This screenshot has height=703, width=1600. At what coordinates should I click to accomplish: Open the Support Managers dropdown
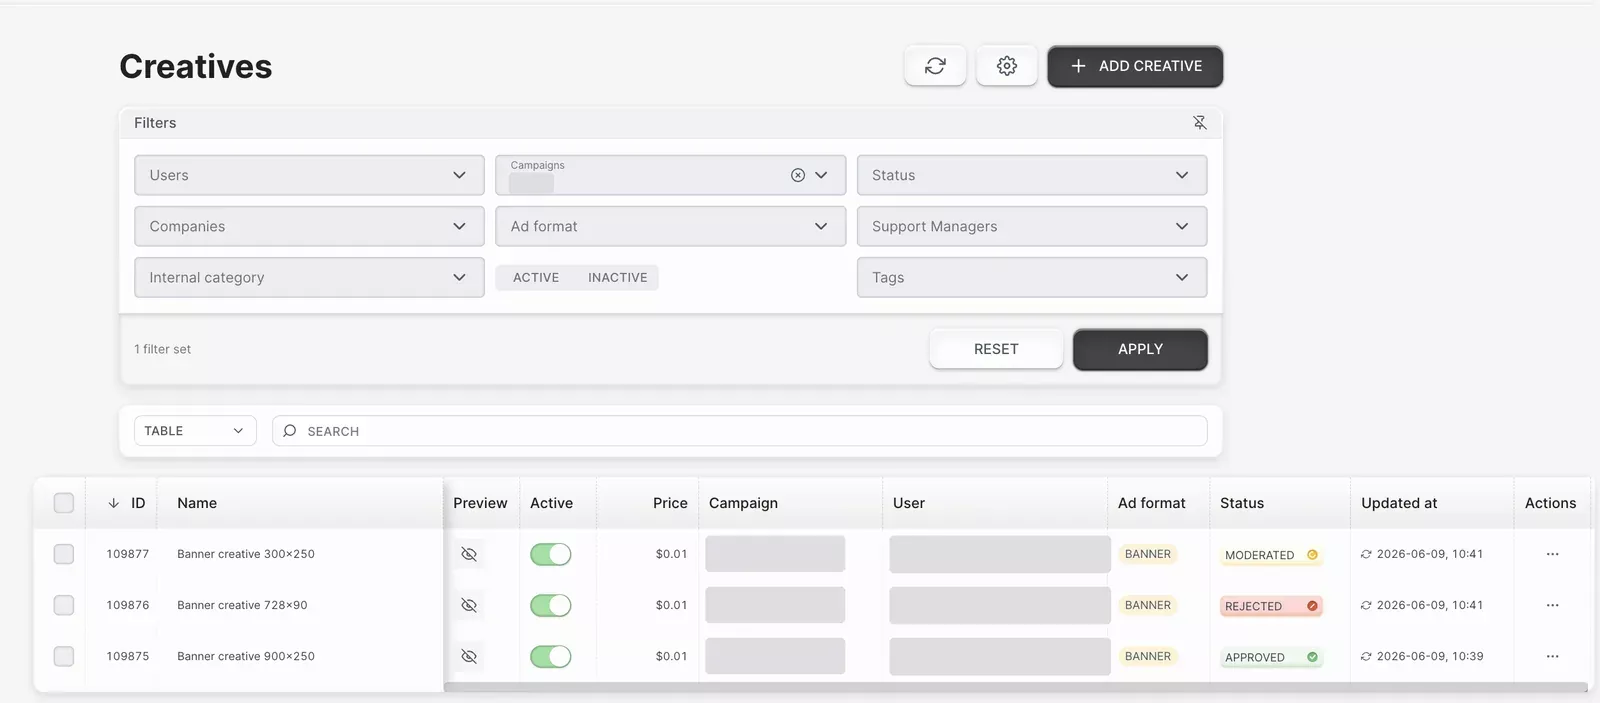(1032, 226)
